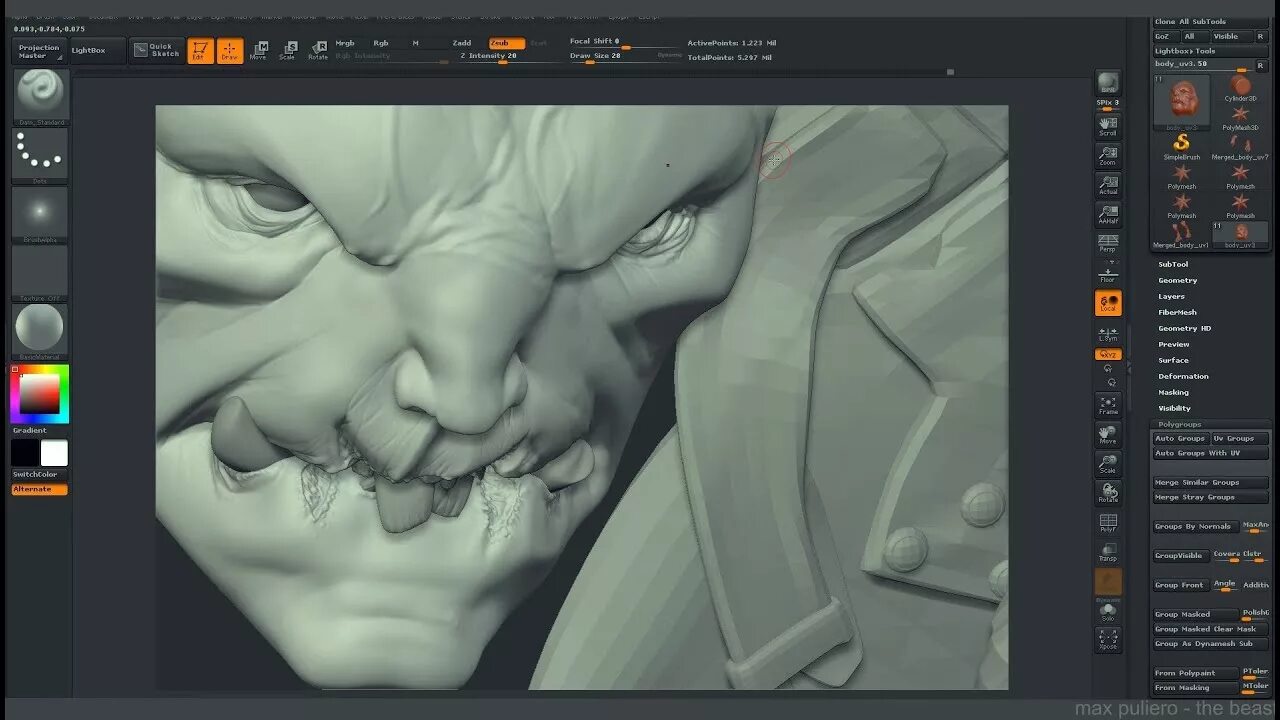The height and width of the screenshot is (720, 1280).
Task: Open the BasicMaterial material selector
Action: [x=40, y=331]
